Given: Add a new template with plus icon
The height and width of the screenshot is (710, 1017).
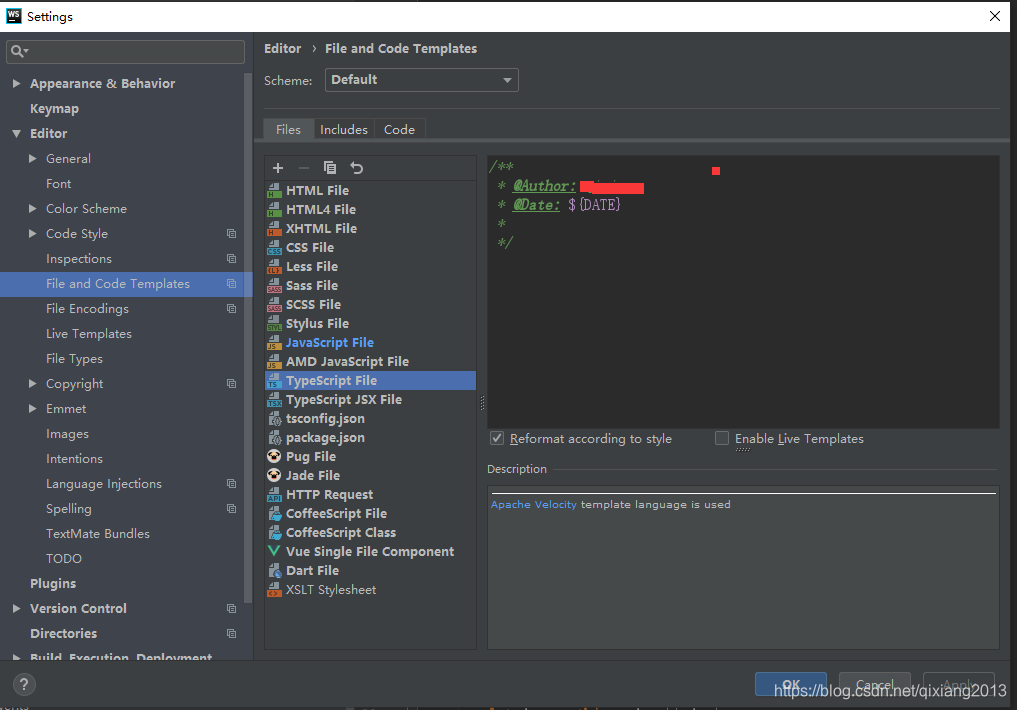Looking at the screenshot, I should click(x=278, y=168).
